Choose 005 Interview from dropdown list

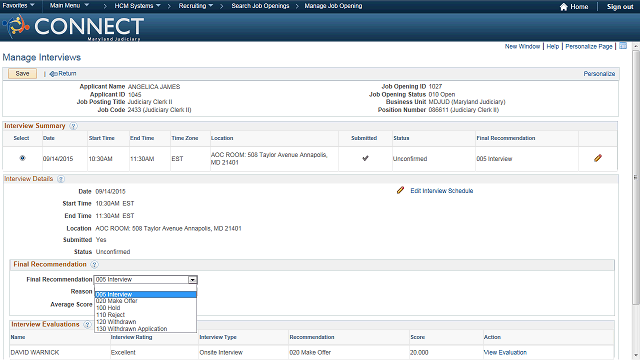point(146,294)
